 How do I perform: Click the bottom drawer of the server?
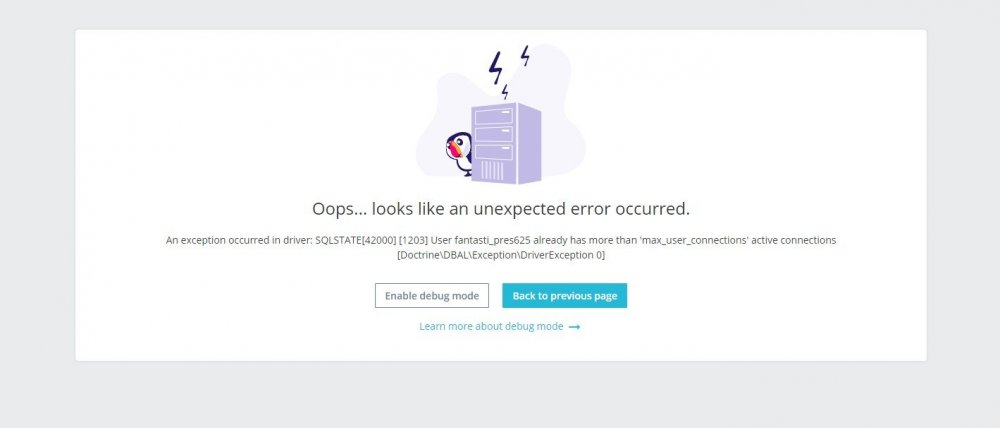[x=494, y=152]
